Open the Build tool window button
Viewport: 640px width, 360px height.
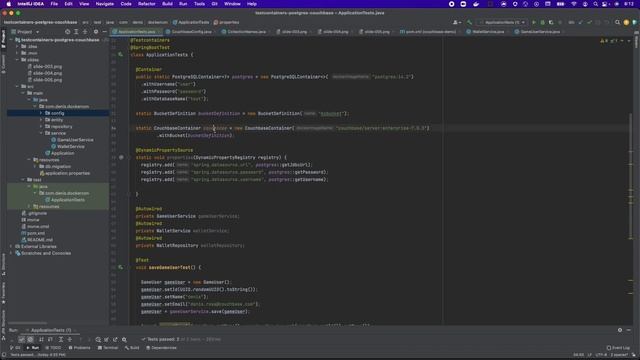132,348
